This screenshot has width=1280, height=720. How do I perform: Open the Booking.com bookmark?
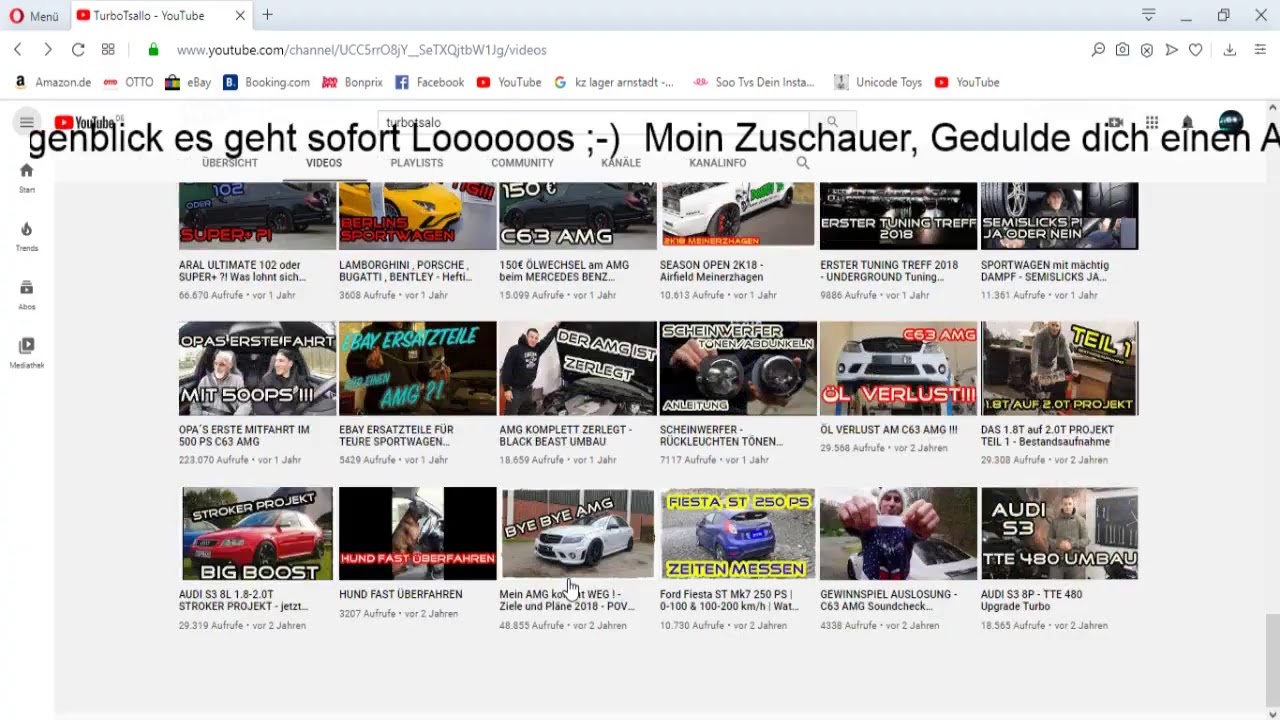tap(266, 82)
